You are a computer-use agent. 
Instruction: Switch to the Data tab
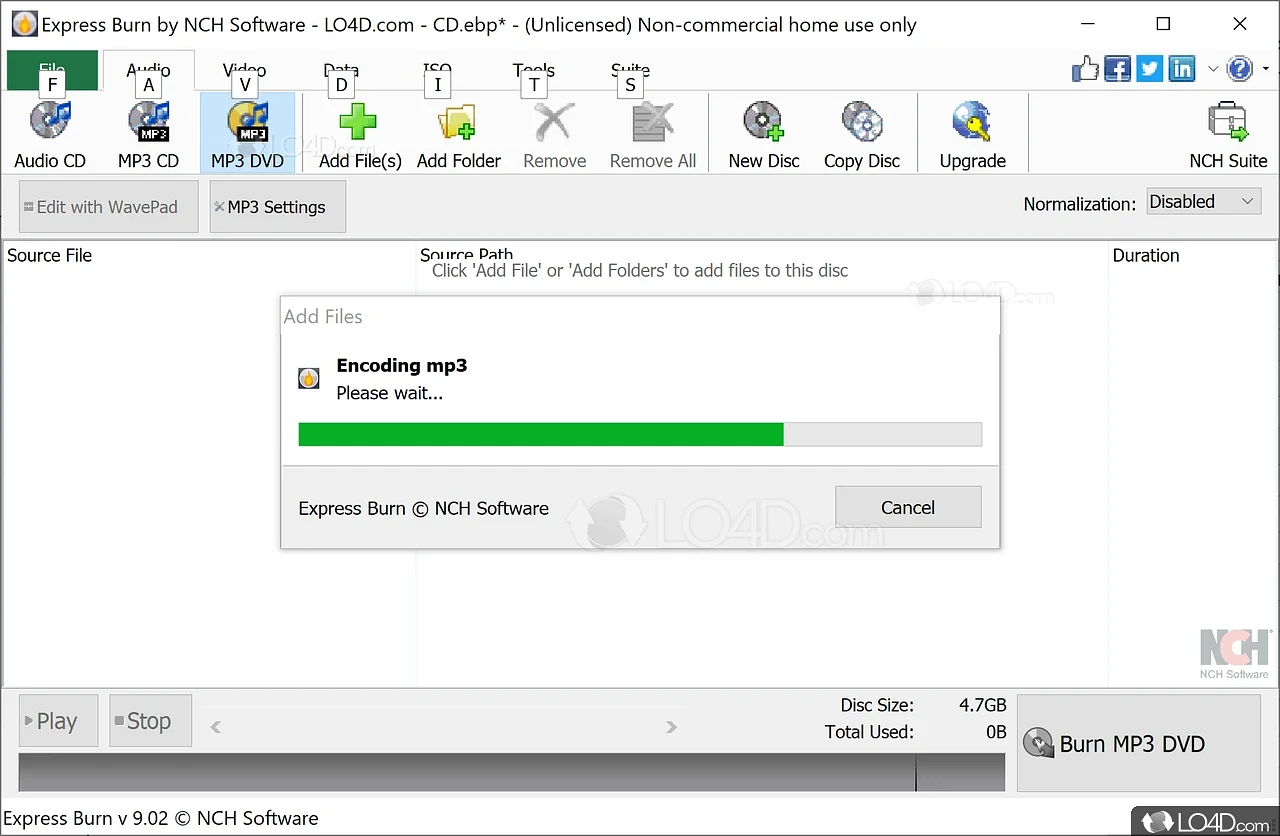coord(340,70)
